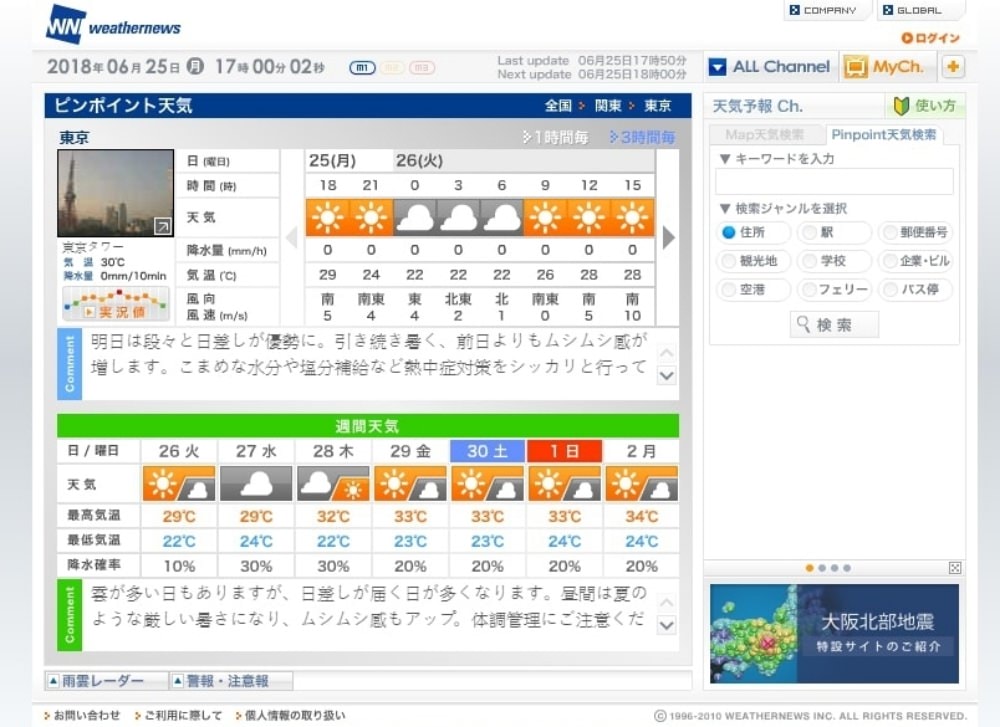Close the banner with the X icon
This screenshot has height=727, width=1000.
click(954, 568)
